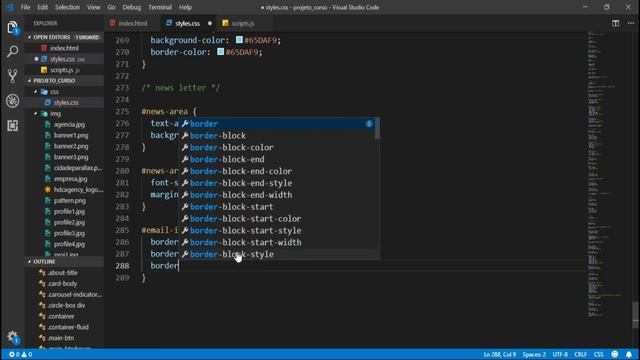640x360 pixels.
Task: Select scripts.js in Open Editors
Action: coord(64,70)
